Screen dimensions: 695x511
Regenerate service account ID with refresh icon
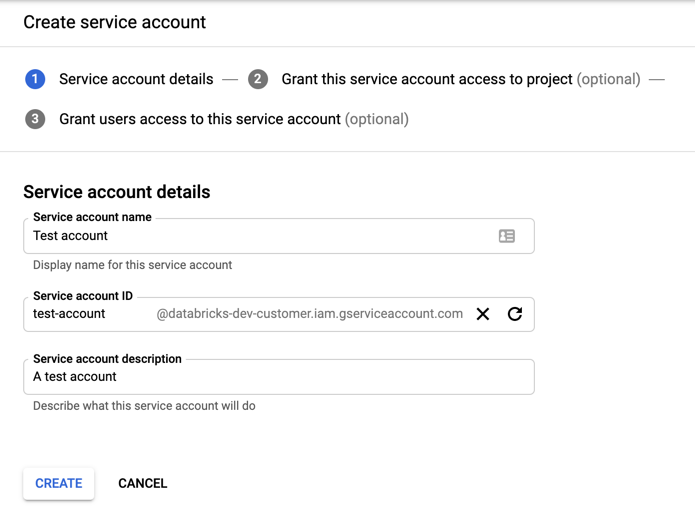click(x=515, y=314)
